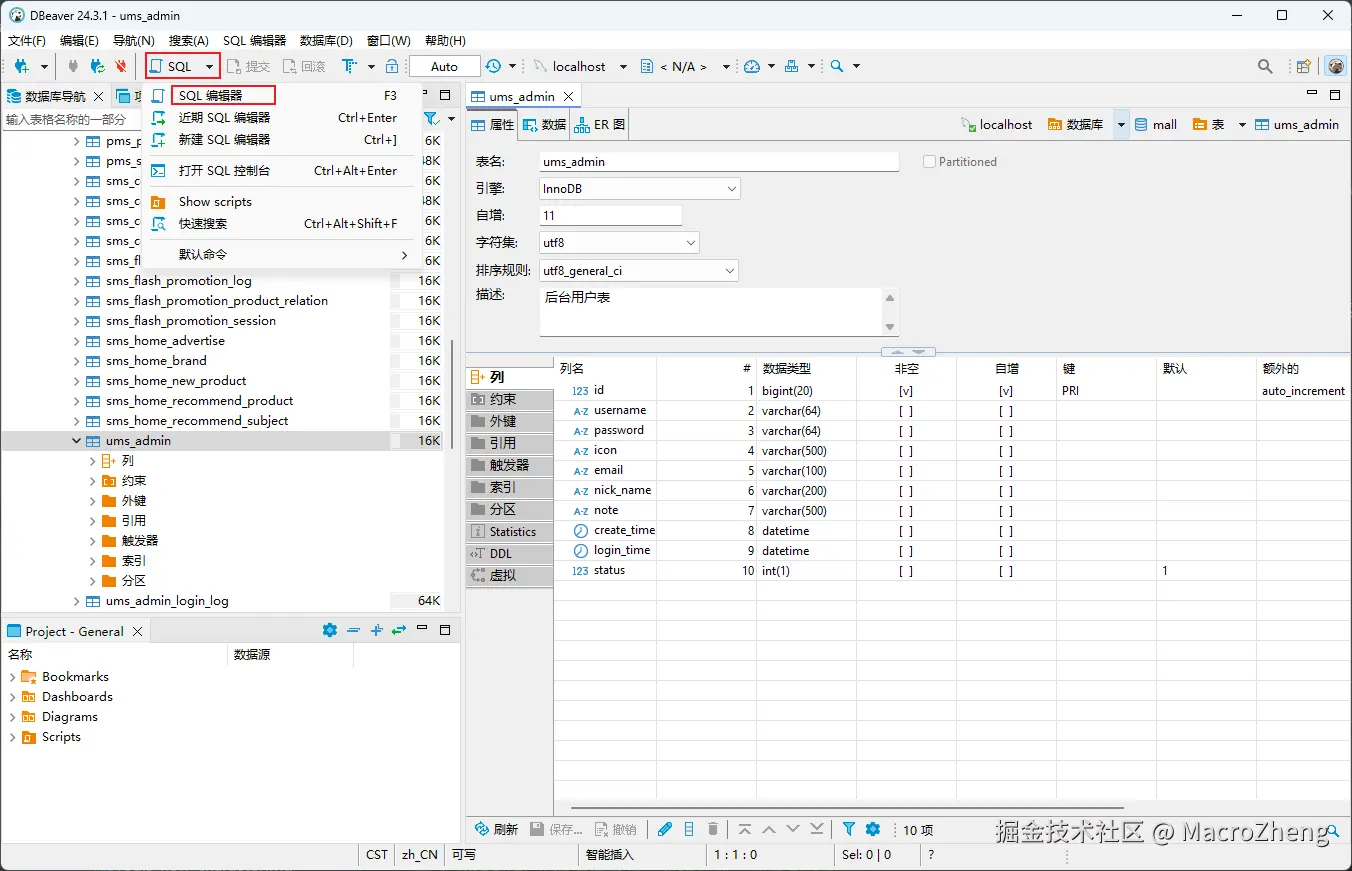The width and height of the screenshot is (1352, 871).
Task: Click the reconnect (invalidate) icon in toolbar
Action: (97, 66)
